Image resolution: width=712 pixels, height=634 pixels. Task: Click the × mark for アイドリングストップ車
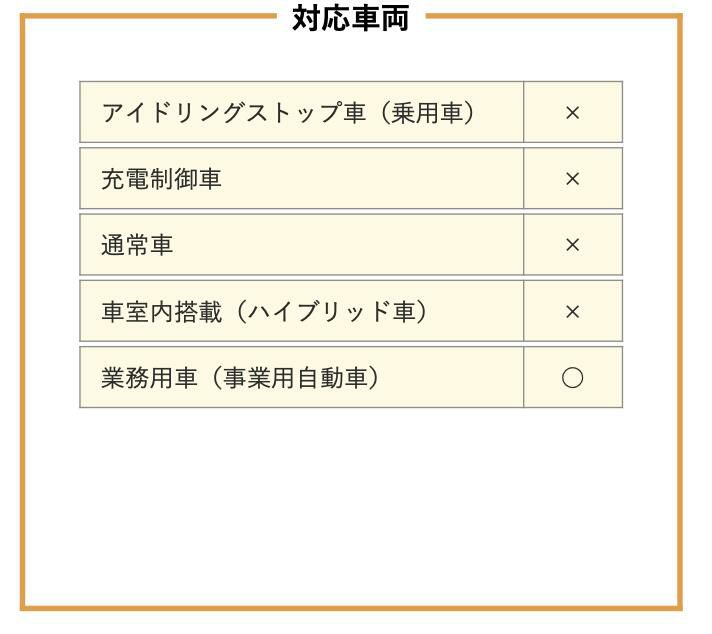pyautogui.click(x=572, y=113)
